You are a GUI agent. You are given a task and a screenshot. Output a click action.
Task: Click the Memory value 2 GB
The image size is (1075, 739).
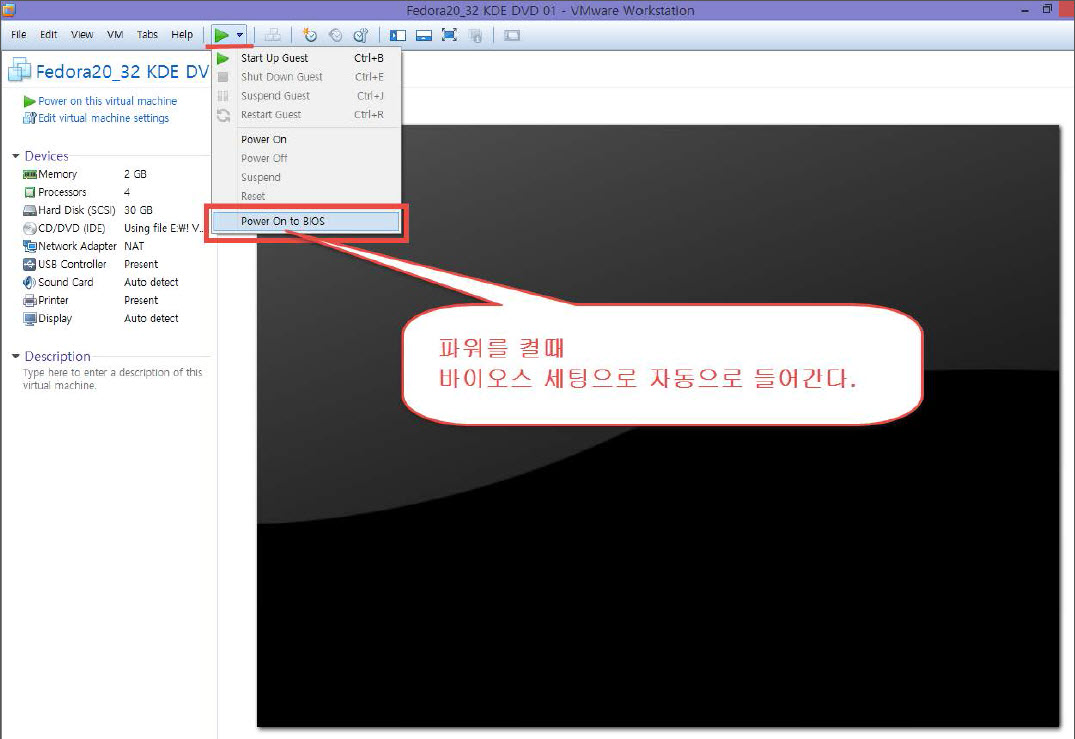pyautogui.click(x=135, y=174)
